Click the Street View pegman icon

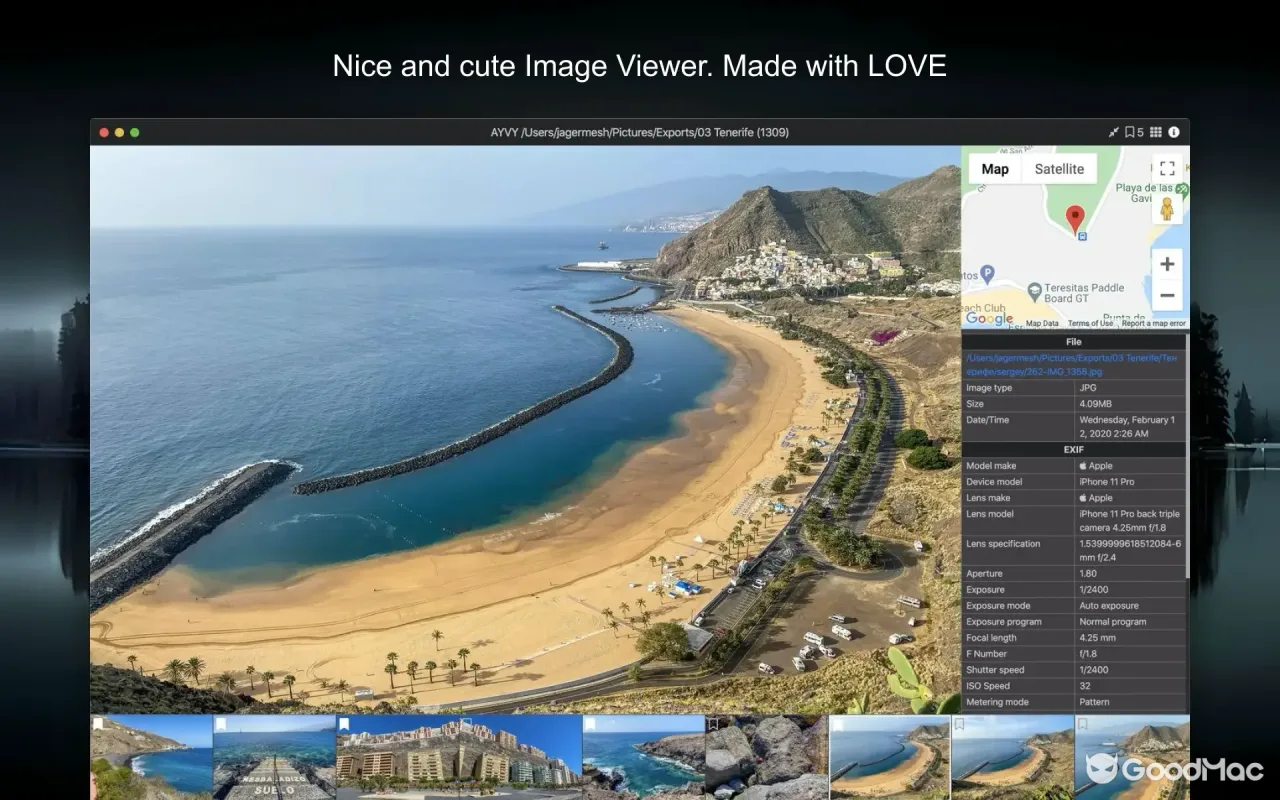[x=1167, y=209]
